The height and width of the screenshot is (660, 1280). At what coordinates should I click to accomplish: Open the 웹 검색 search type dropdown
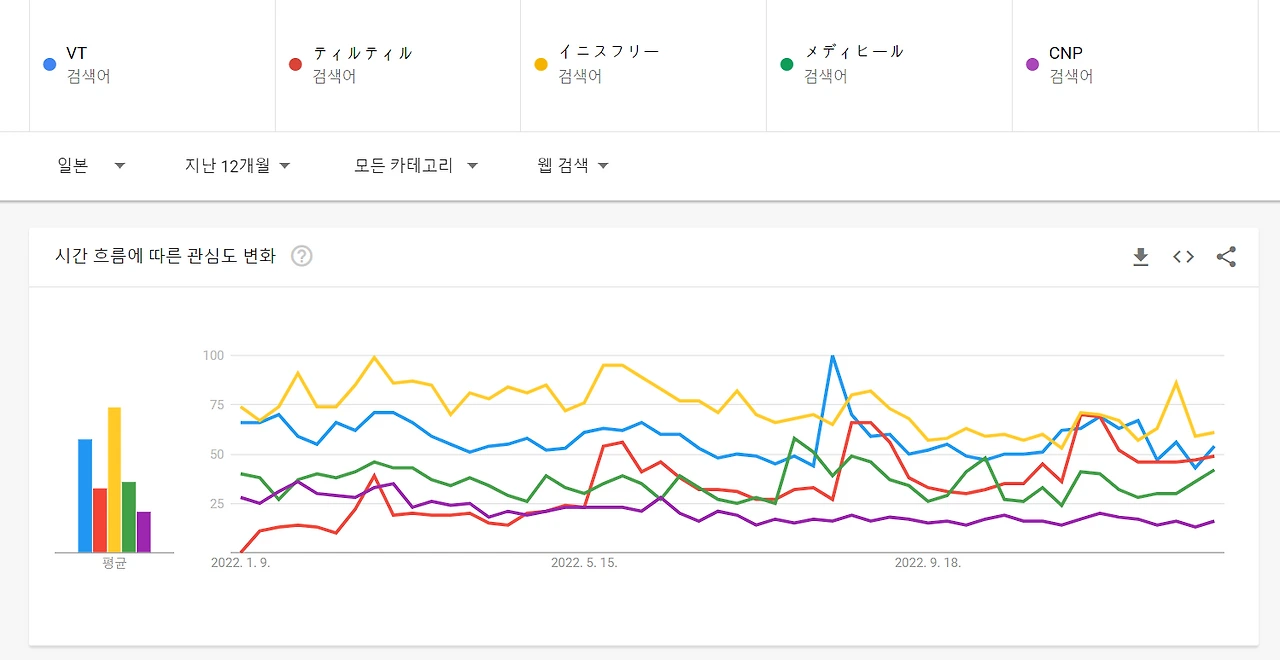[571, 165]
